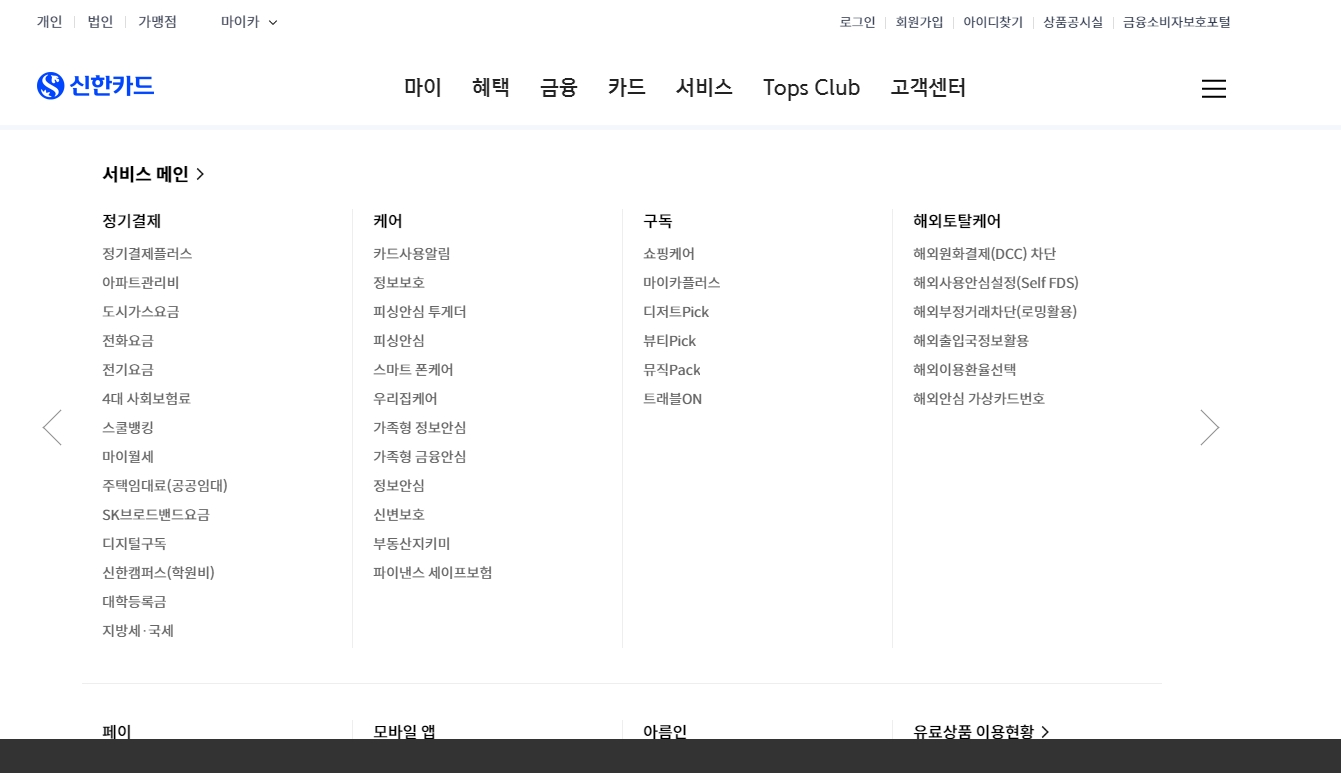1341x773 pixels.
Task: Click the 로그인 link
Action: tap(857, 22)
